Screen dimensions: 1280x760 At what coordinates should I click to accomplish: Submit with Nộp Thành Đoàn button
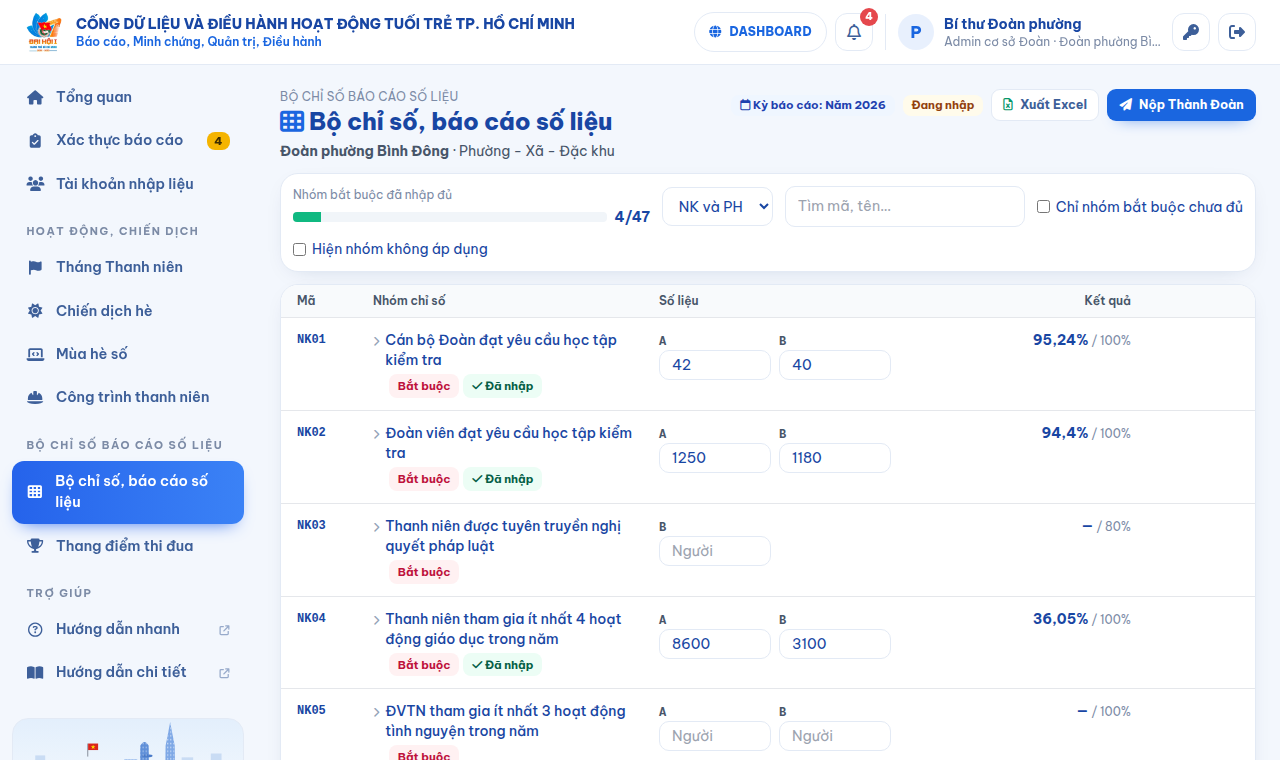point(1181,105)
